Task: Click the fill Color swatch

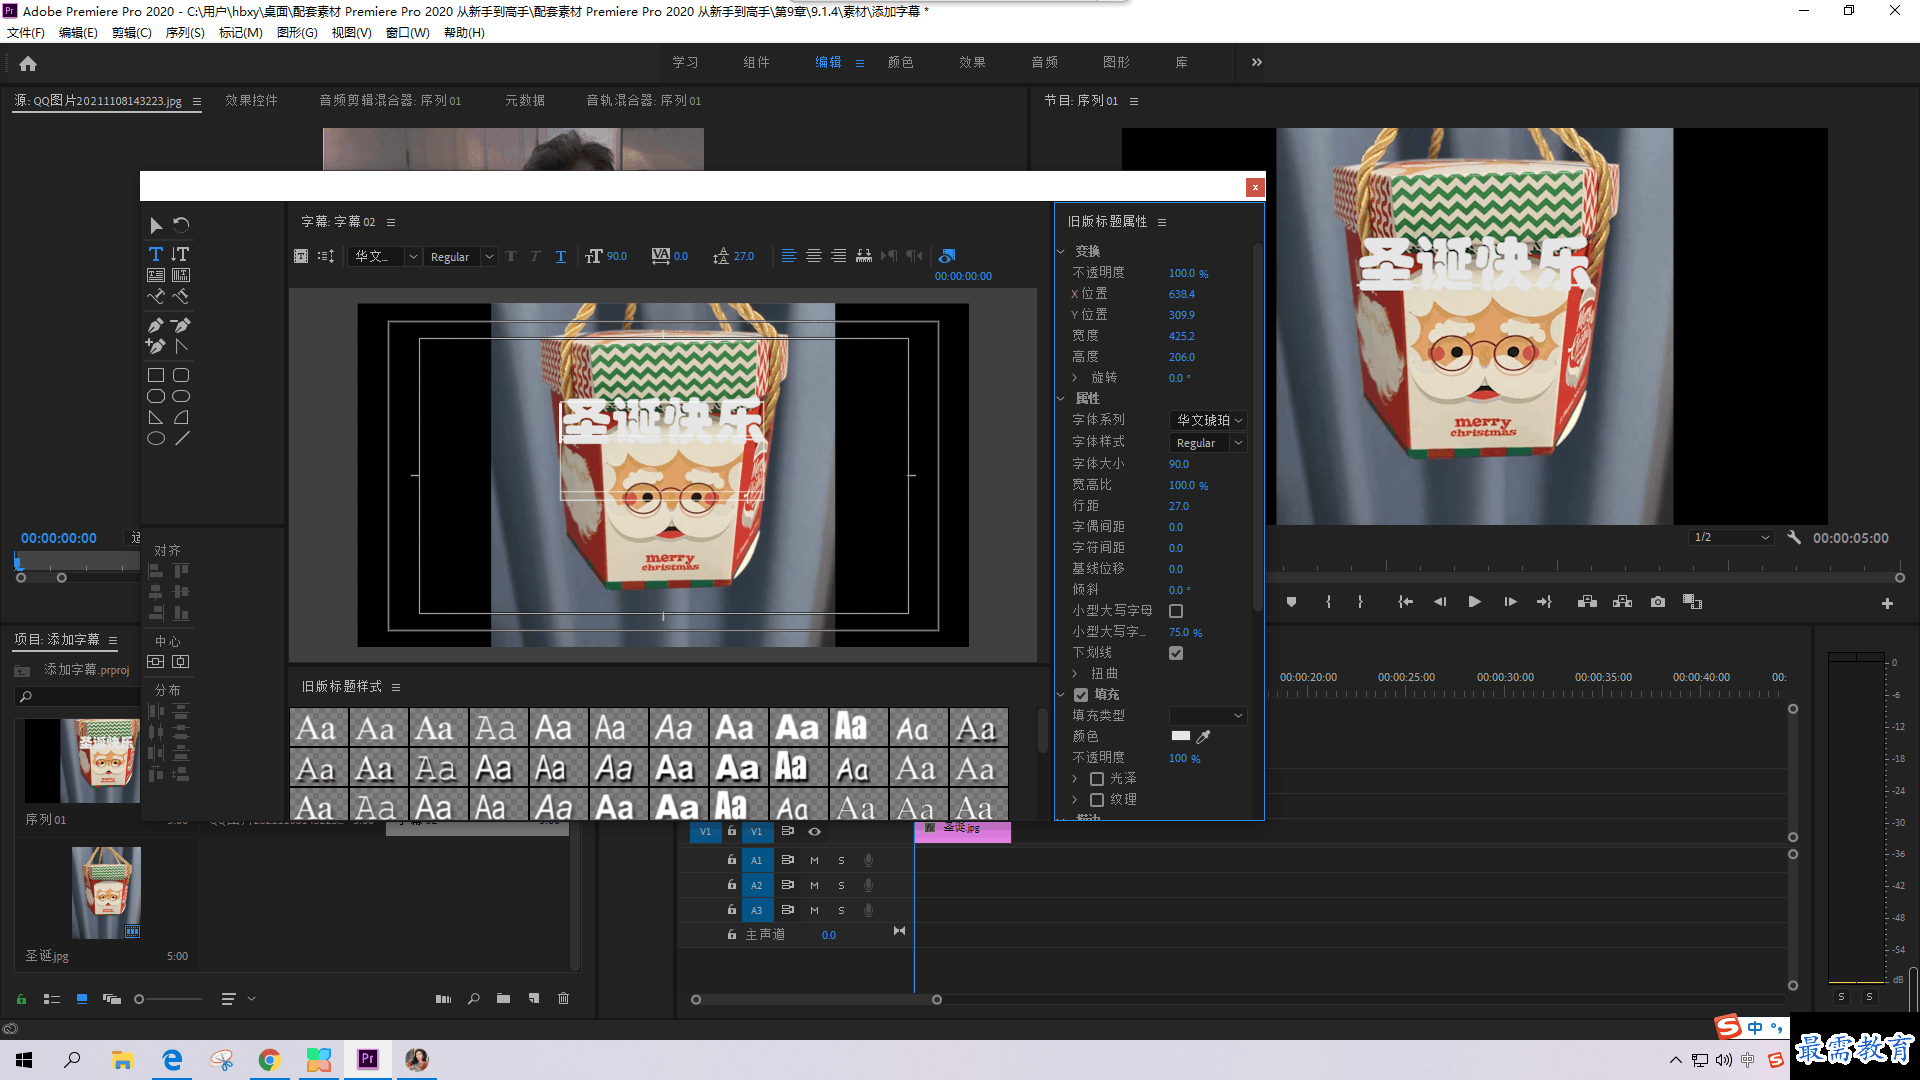Action: 1181,736
